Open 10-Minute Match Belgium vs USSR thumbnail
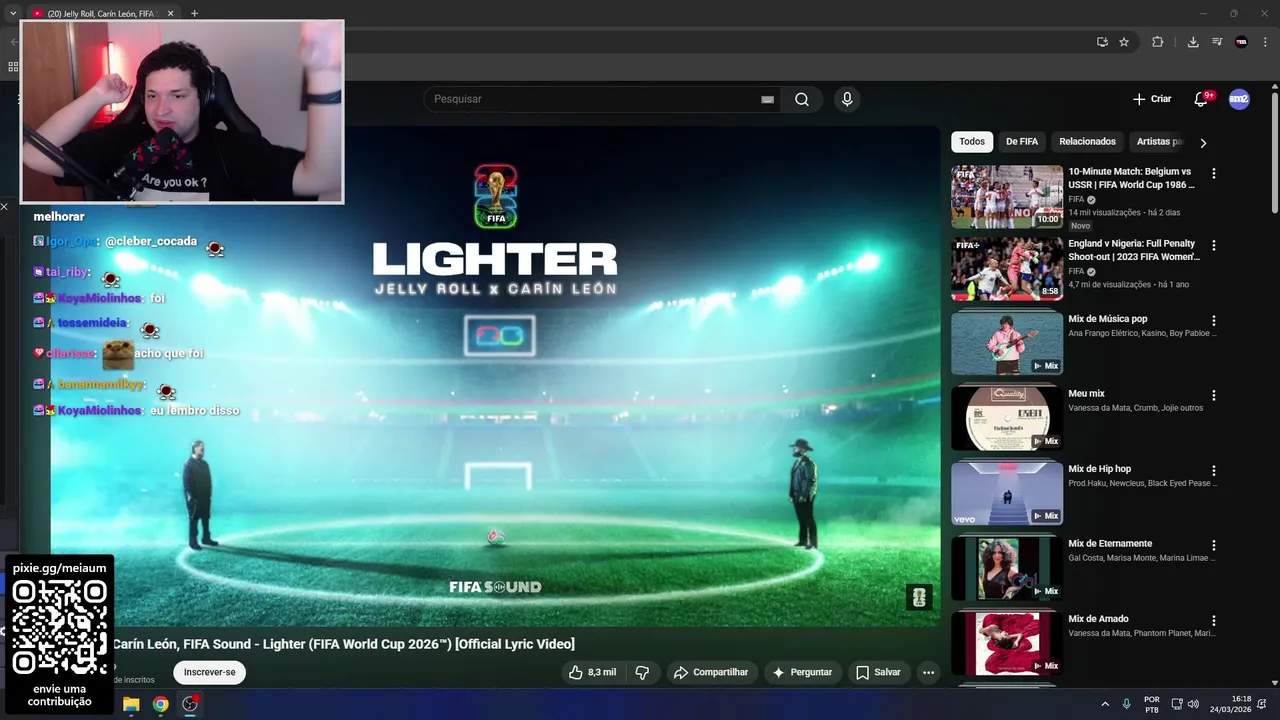 (x=1007, y=197)
